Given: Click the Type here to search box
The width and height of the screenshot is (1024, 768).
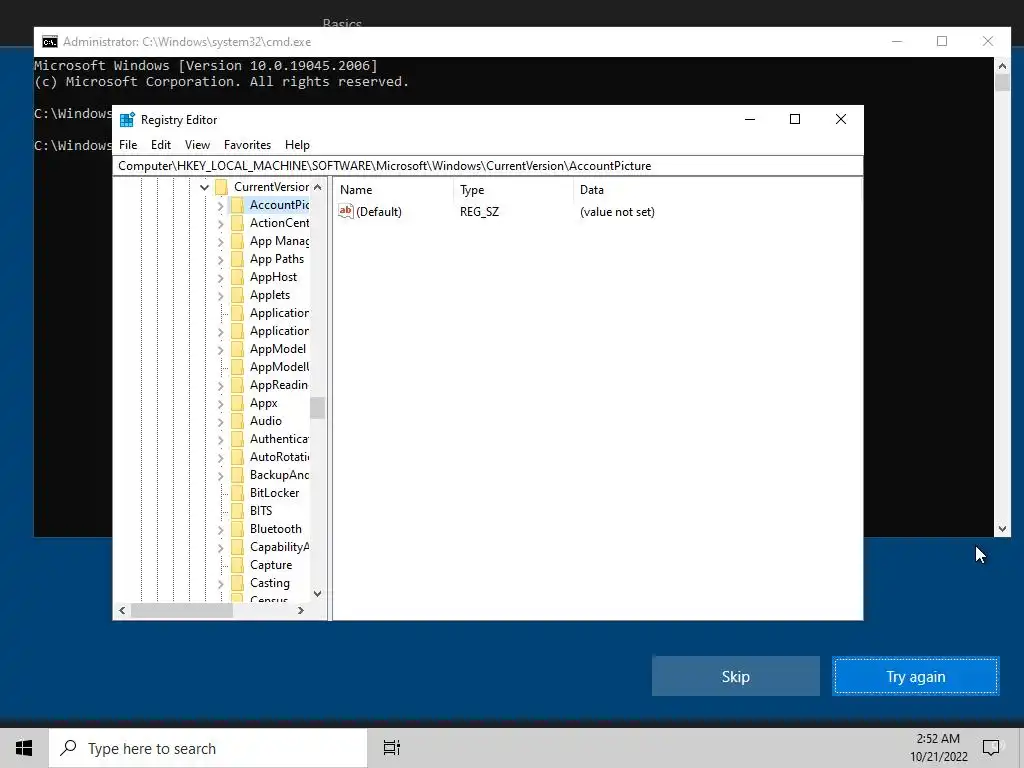Looking at the screenshot, I should point(208,748).
